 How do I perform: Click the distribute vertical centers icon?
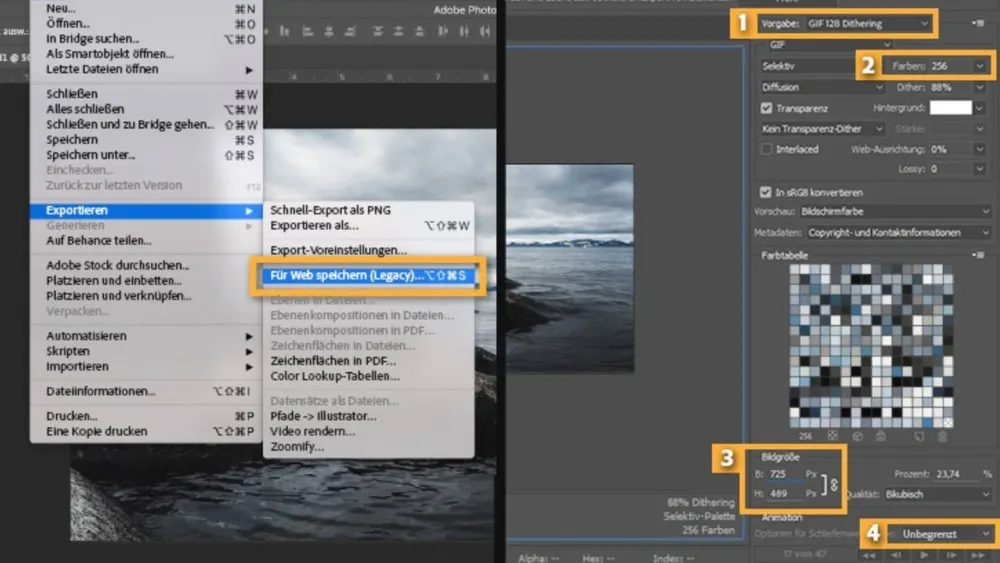tap(399, 31)
